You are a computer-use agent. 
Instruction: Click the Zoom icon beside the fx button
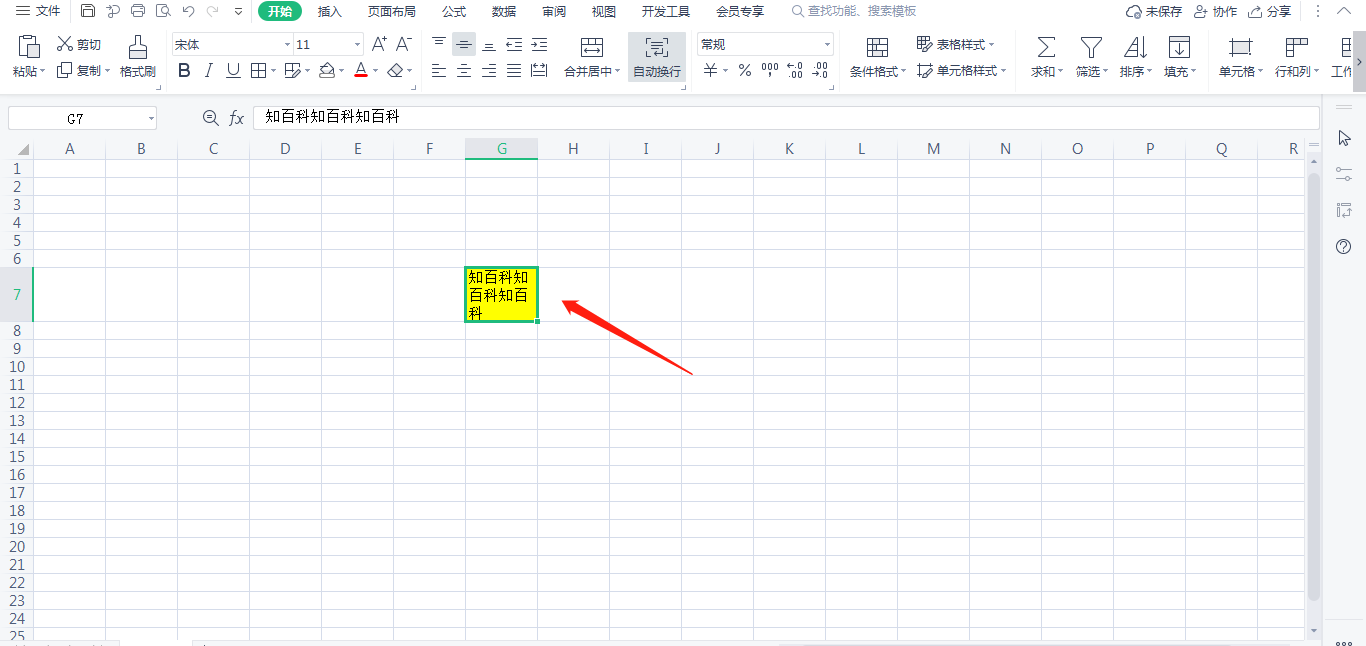(210, 118)
